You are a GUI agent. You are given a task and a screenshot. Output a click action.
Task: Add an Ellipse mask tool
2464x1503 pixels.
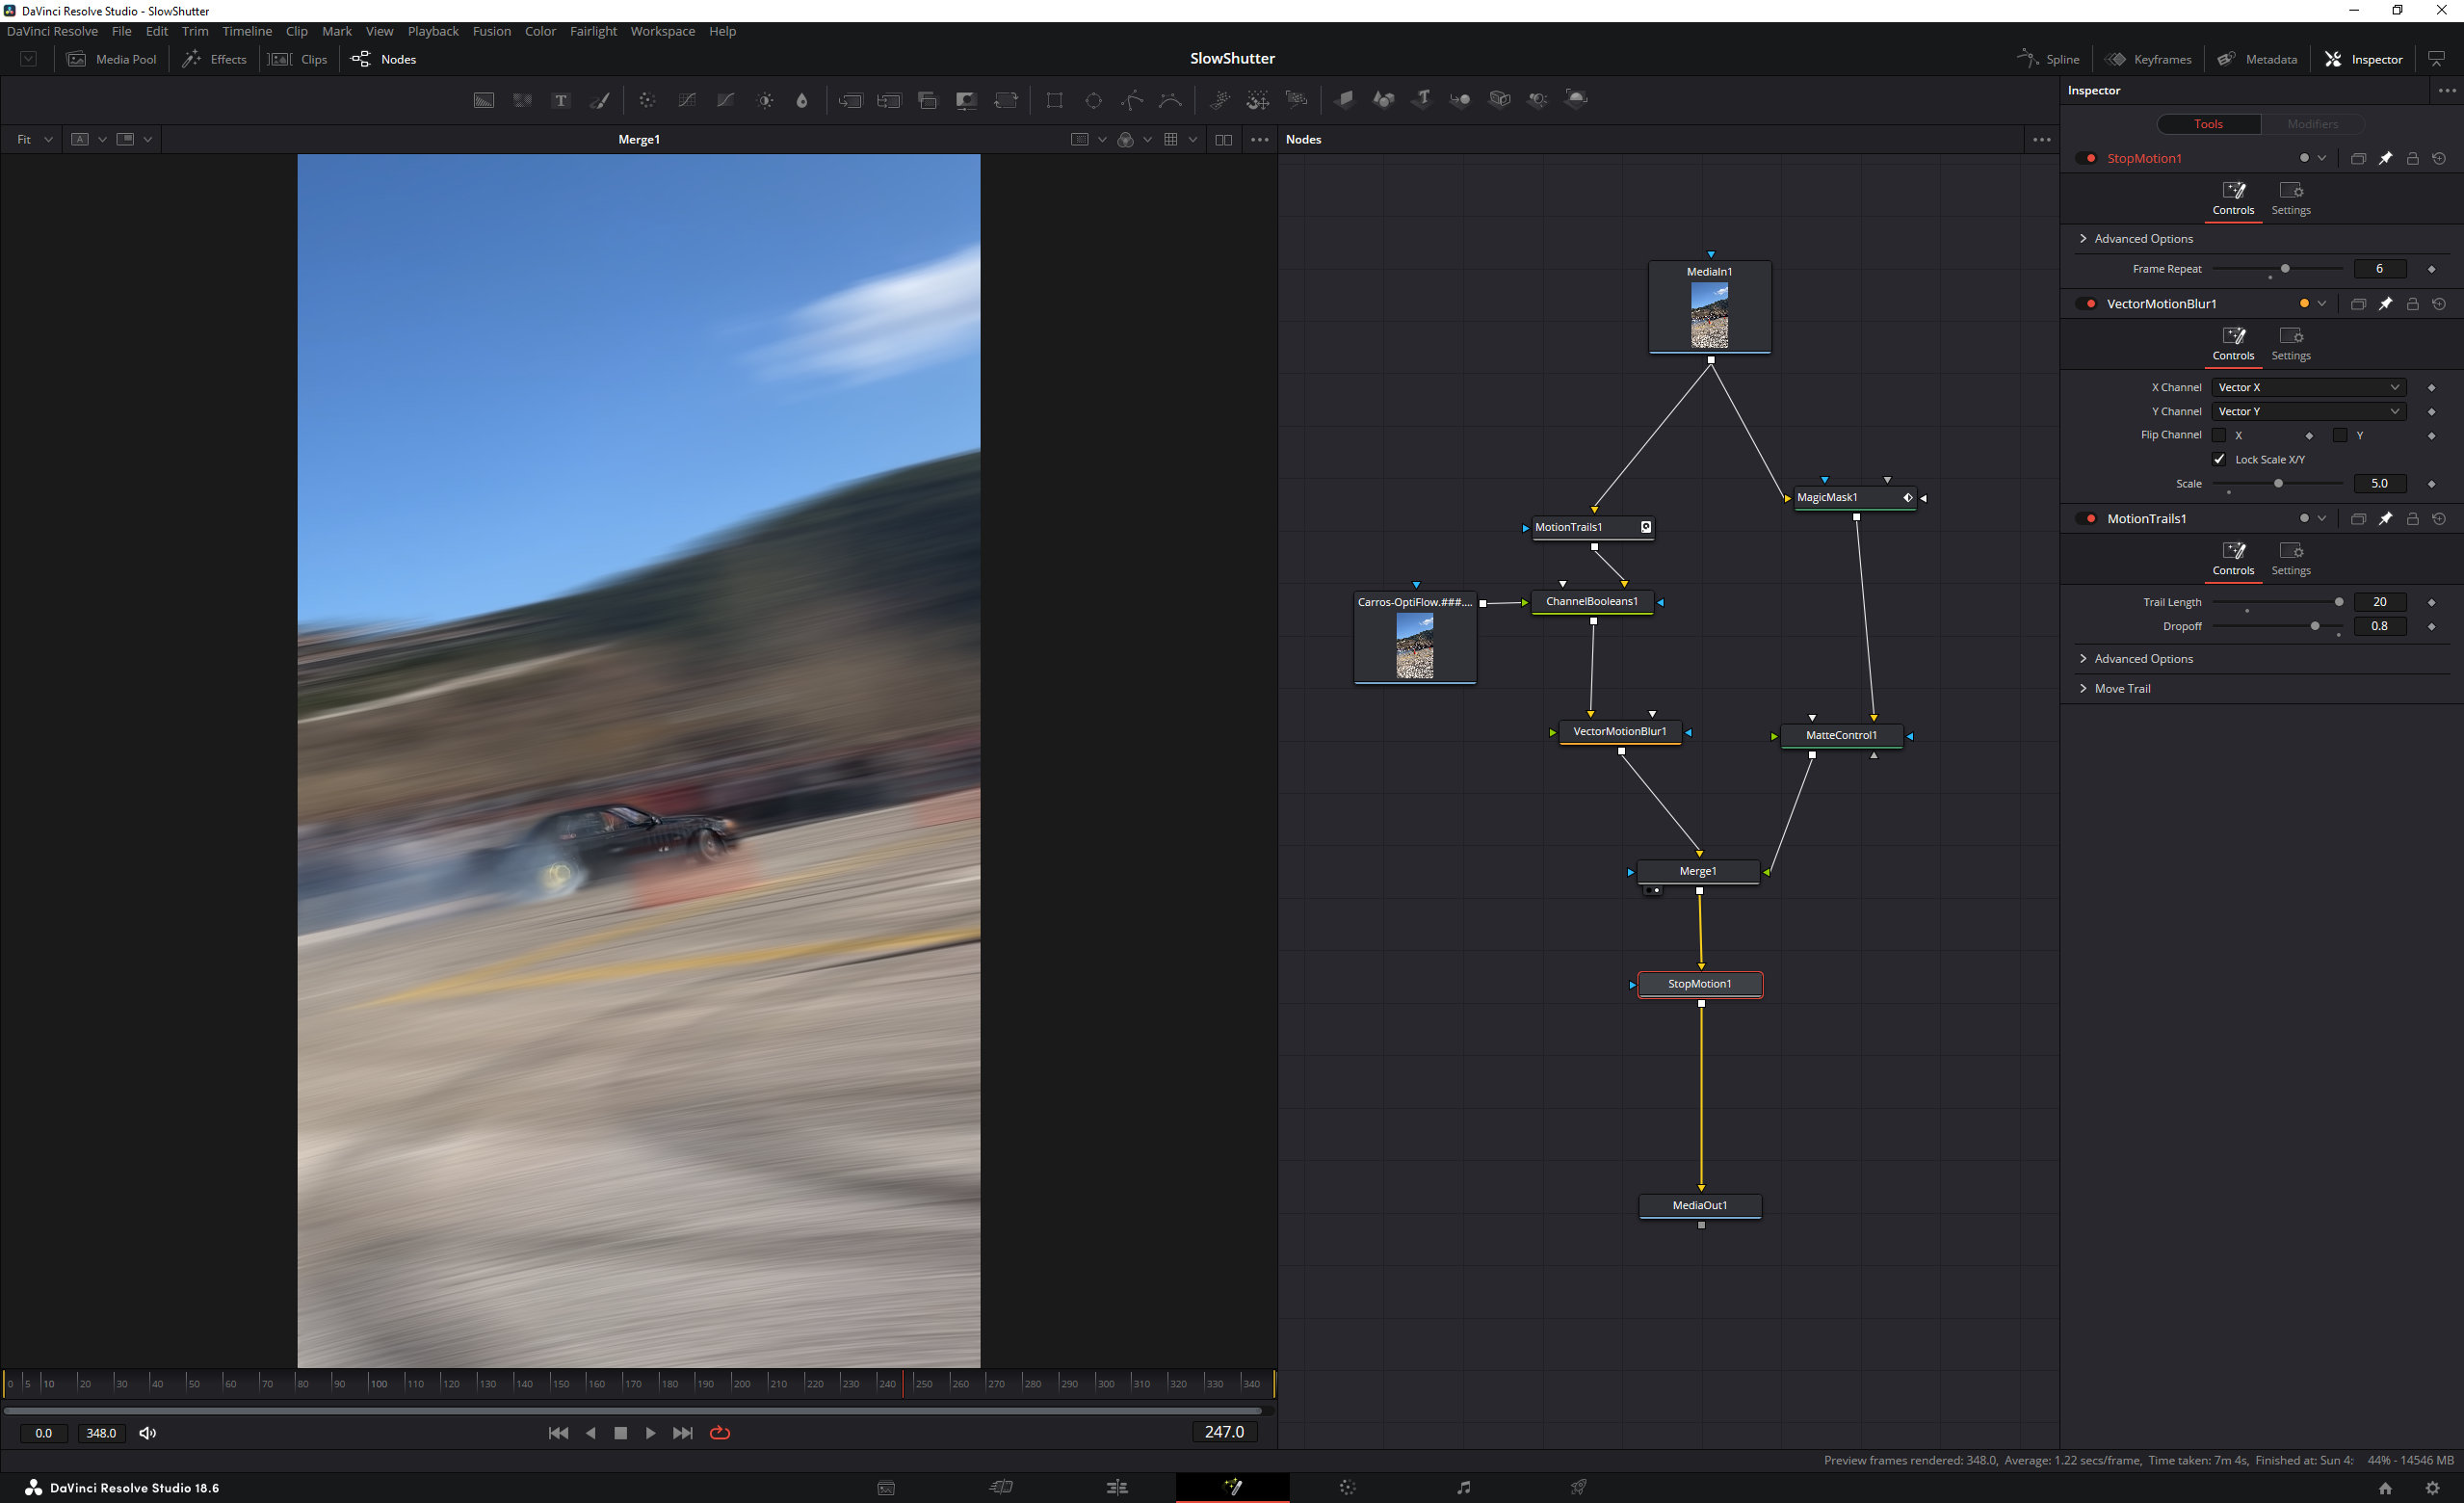[1093, 100]
